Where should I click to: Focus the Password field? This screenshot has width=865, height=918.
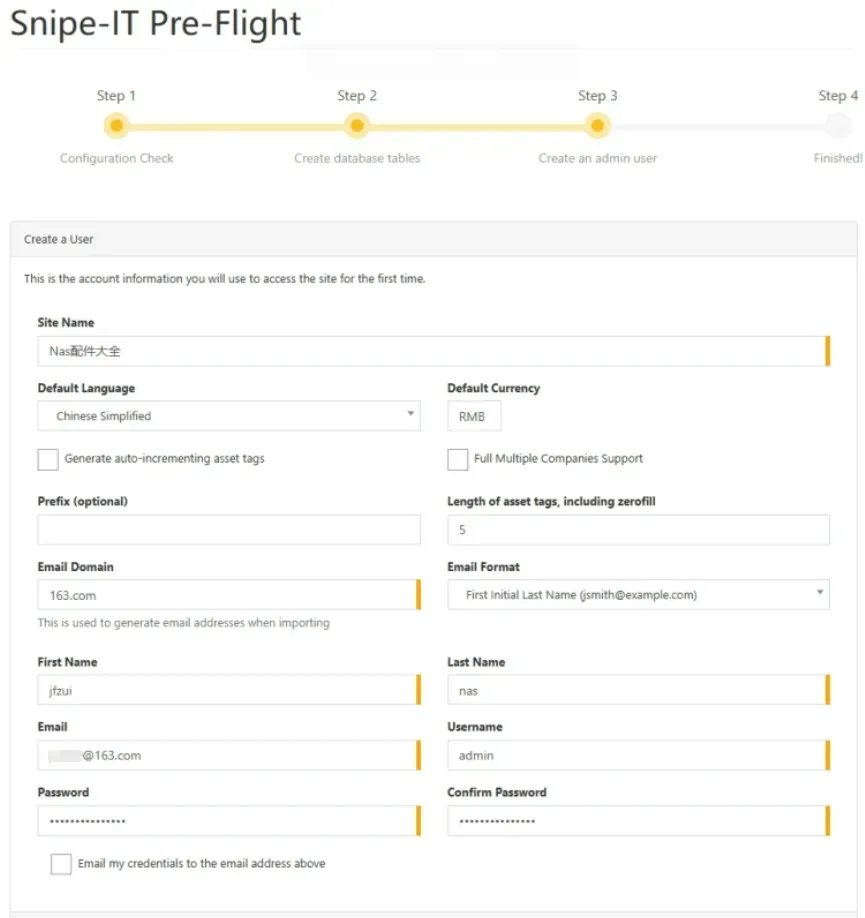click(227, 821)
